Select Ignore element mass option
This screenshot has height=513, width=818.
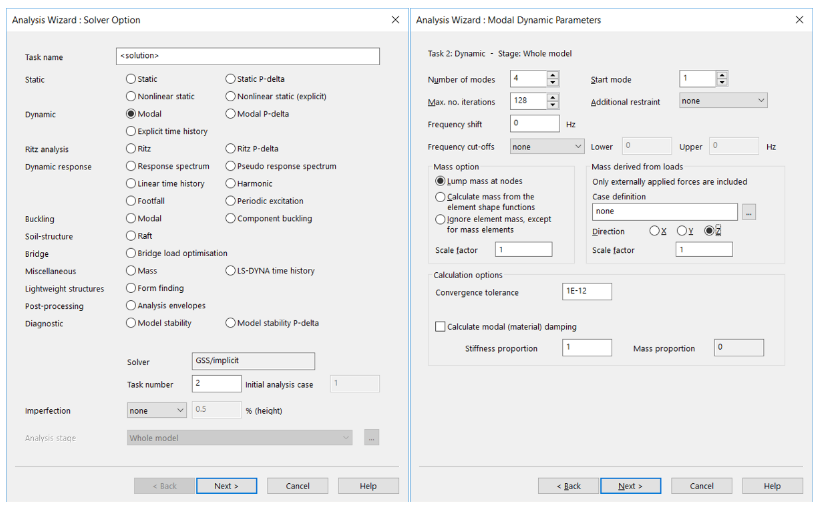440,219
